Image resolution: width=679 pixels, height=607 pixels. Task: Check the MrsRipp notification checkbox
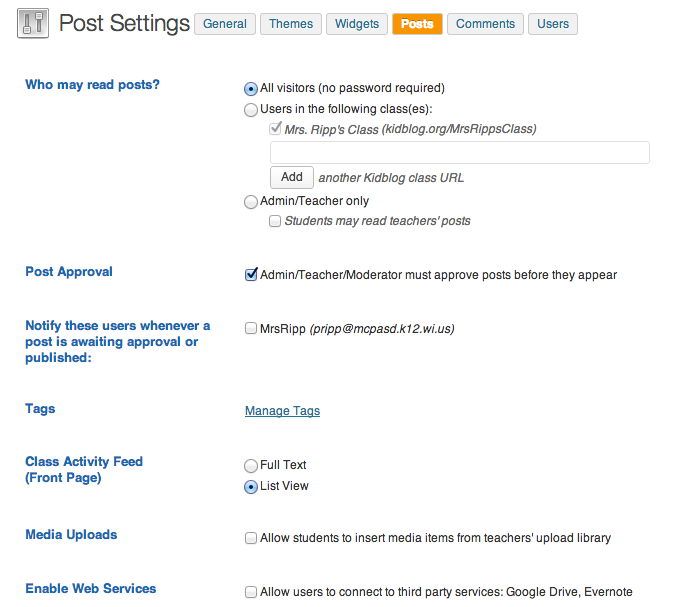tap(251, 328)
